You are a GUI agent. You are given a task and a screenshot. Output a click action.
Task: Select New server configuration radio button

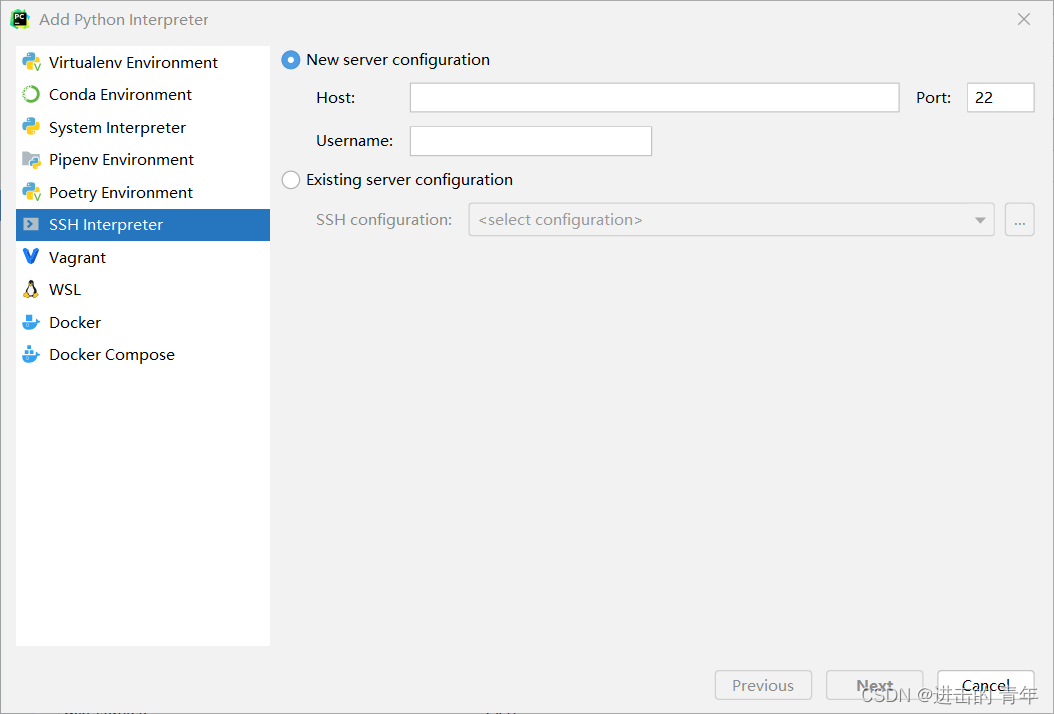click(x=290, y=60)
